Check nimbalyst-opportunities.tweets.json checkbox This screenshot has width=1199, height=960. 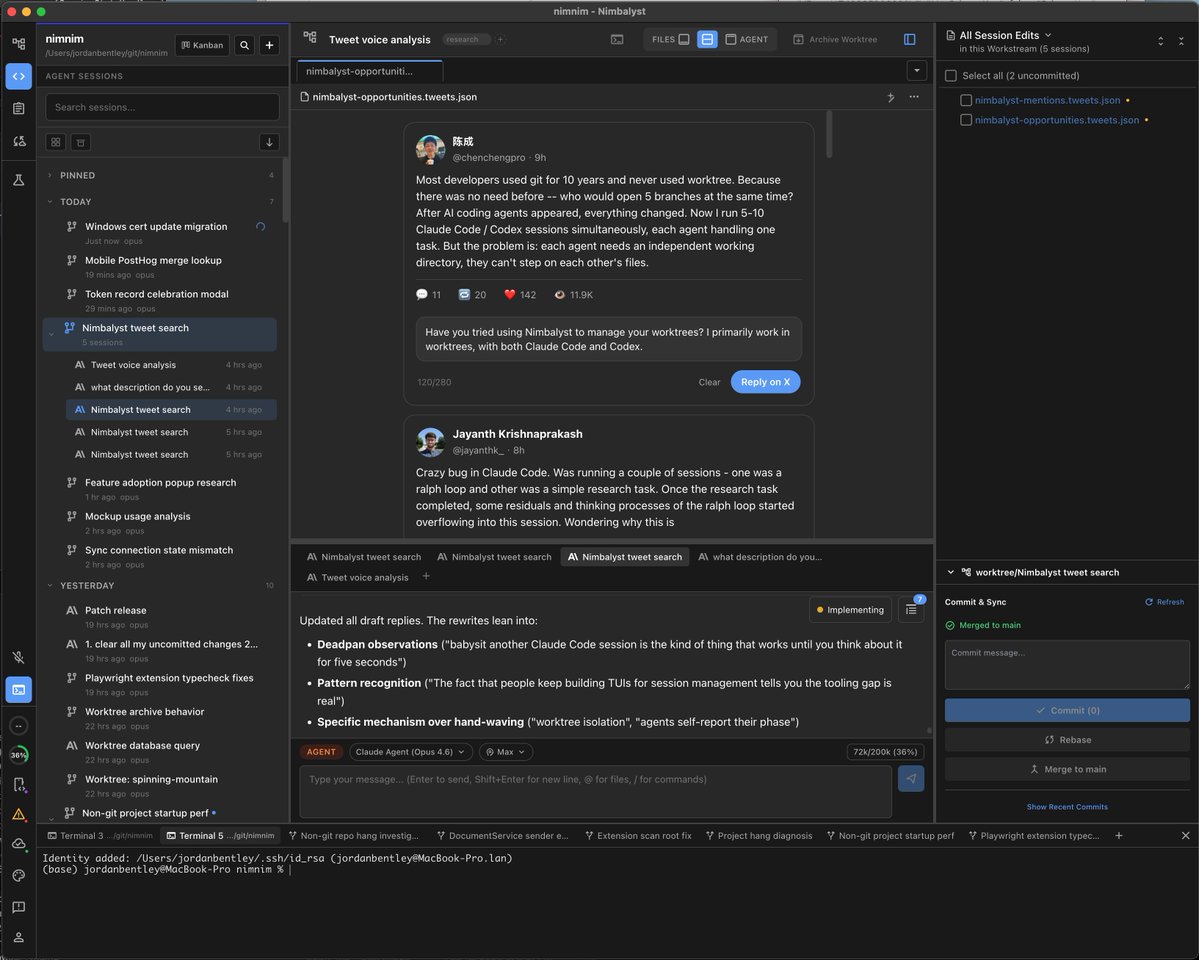point(966,120)
